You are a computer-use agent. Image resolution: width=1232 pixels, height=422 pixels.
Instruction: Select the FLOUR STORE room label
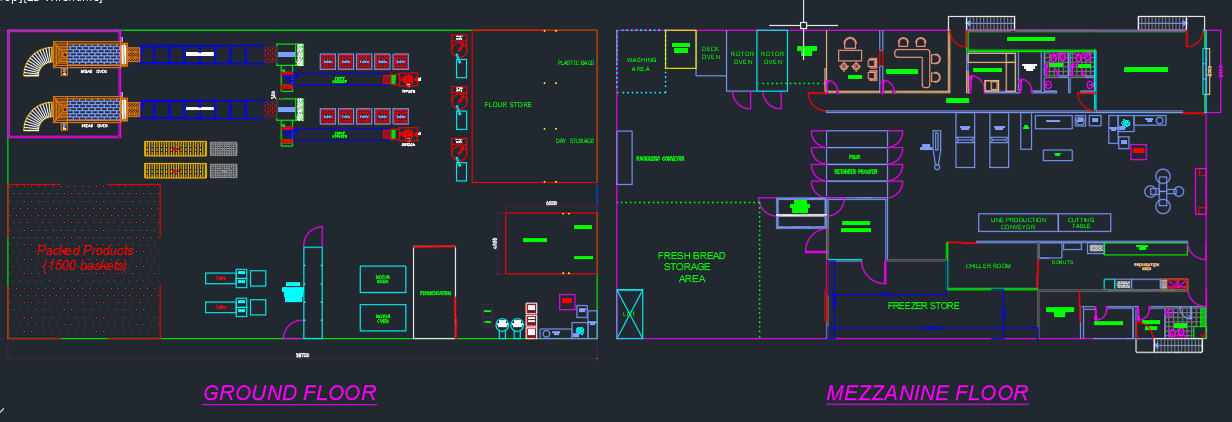(508, 105)
